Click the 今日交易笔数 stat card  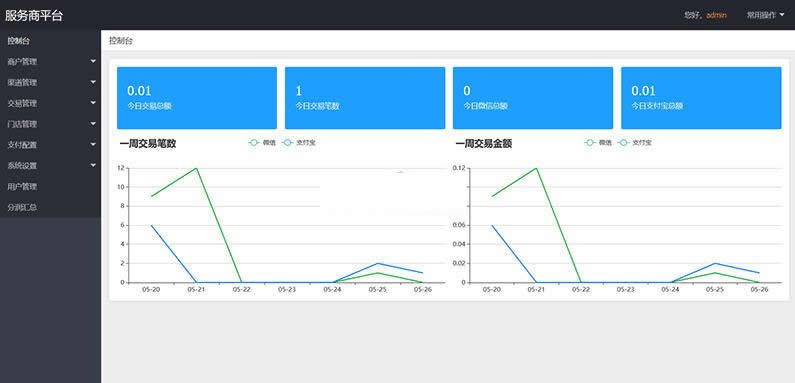[365, 98]
